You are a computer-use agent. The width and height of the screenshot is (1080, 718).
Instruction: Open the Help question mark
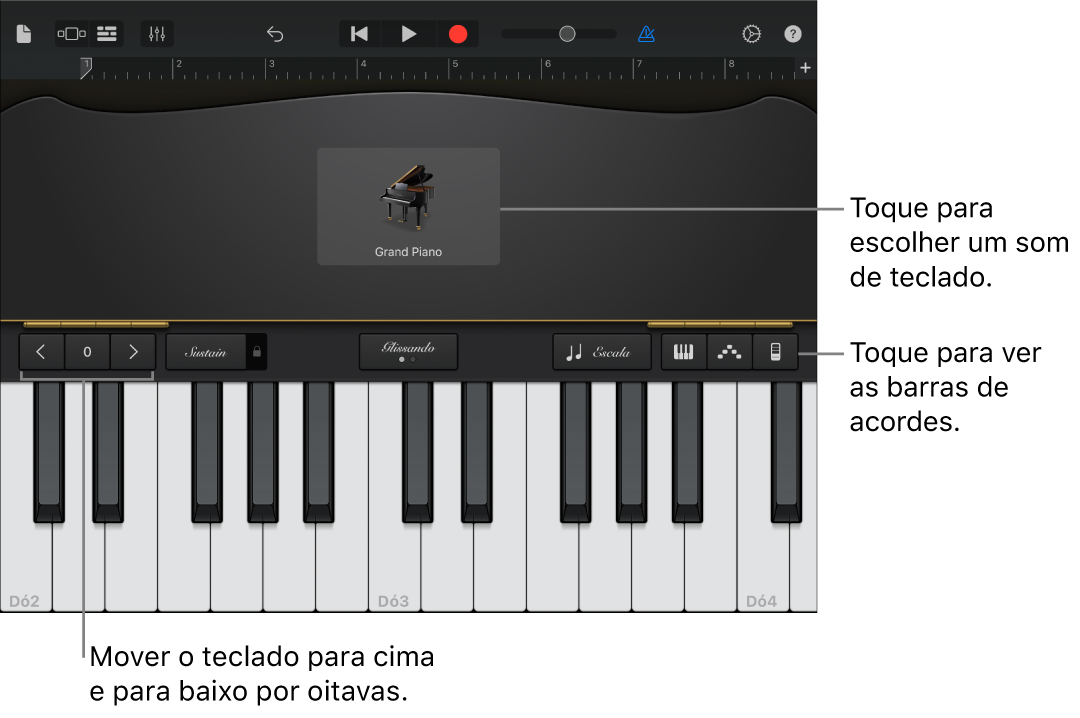tap(792, 33)
